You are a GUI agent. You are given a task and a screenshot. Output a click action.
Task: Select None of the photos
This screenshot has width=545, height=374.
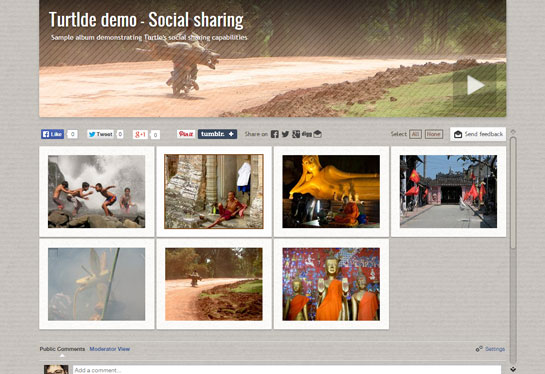[434, 134]
